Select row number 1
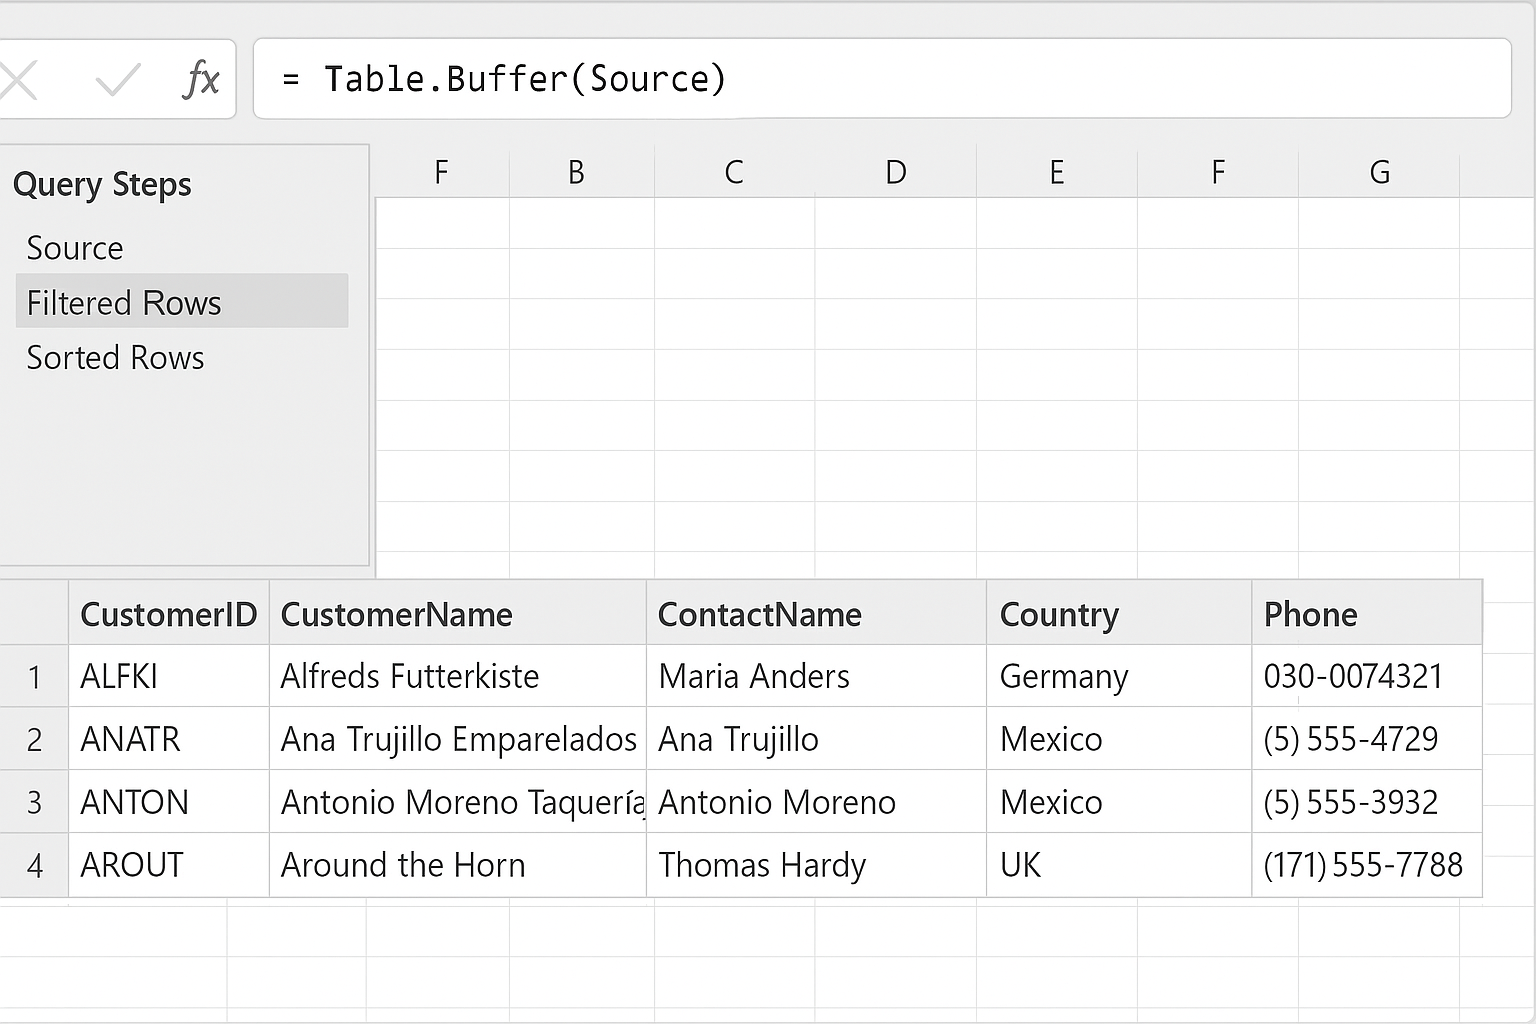 coord(34,677)
